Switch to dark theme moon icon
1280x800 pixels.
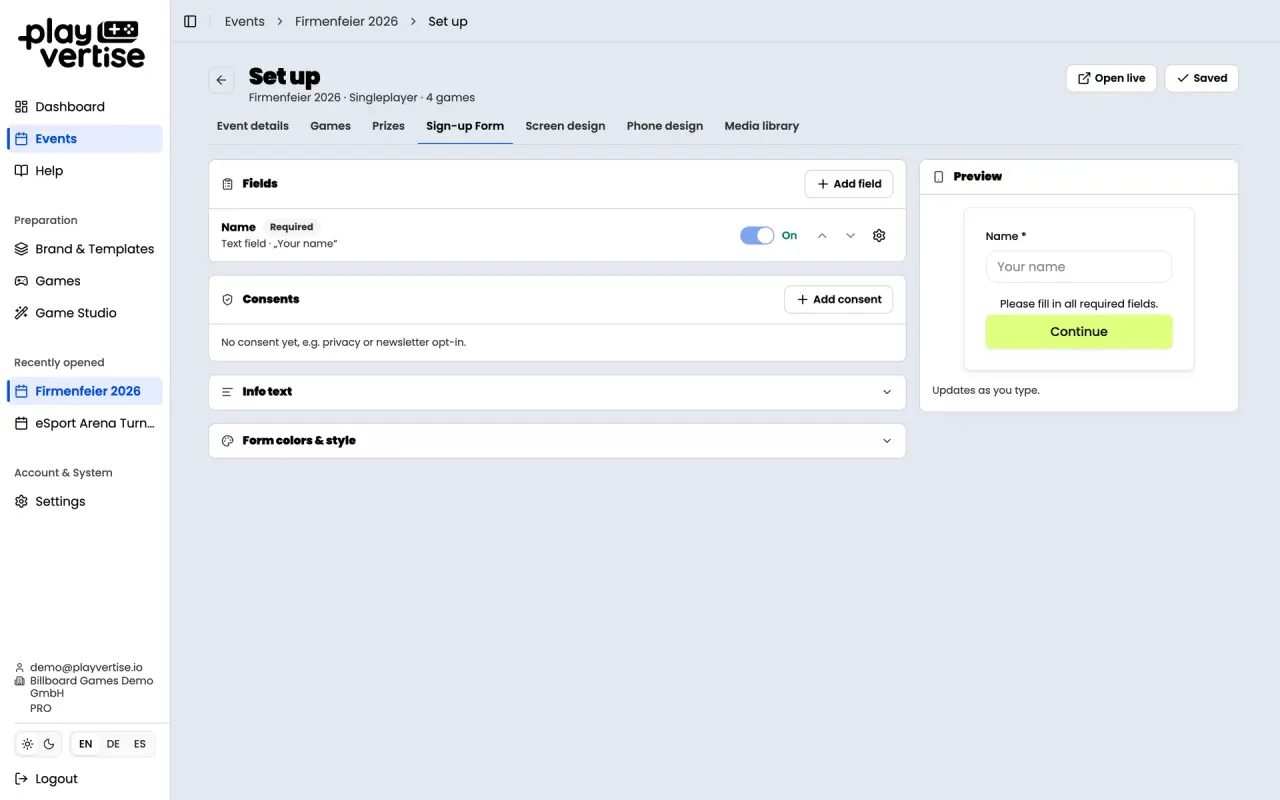49,744
